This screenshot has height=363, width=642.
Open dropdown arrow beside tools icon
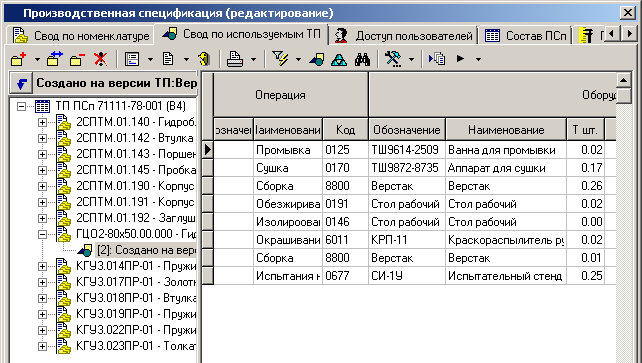pyautogui.click(x=411, y=60)
